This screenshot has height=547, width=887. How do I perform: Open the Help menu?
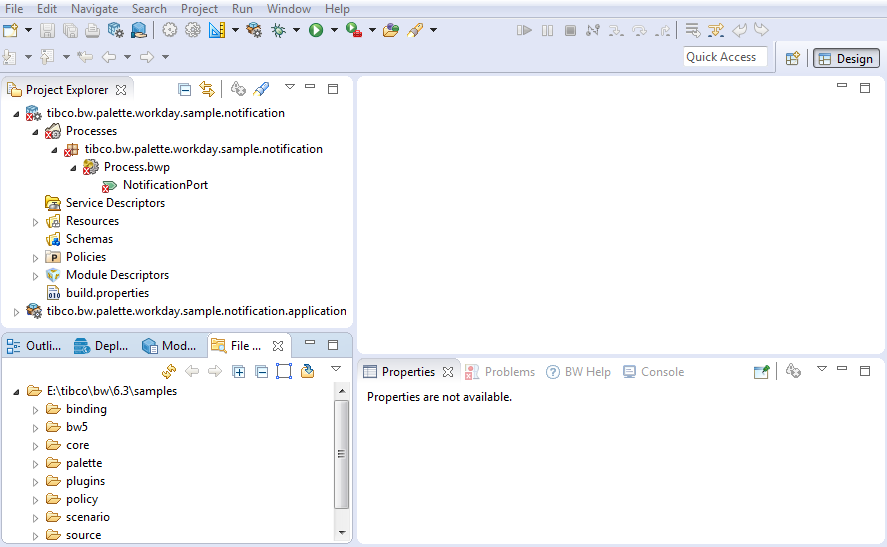(x=337, y=9)
